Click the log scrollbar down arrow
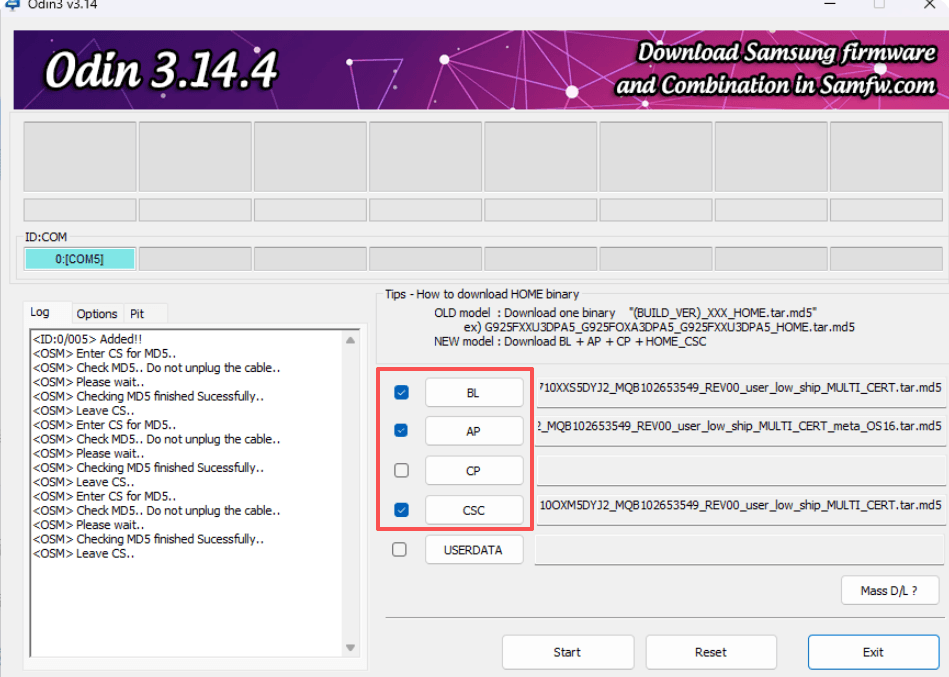Screen dimensions: 949x677 point(350,647)
